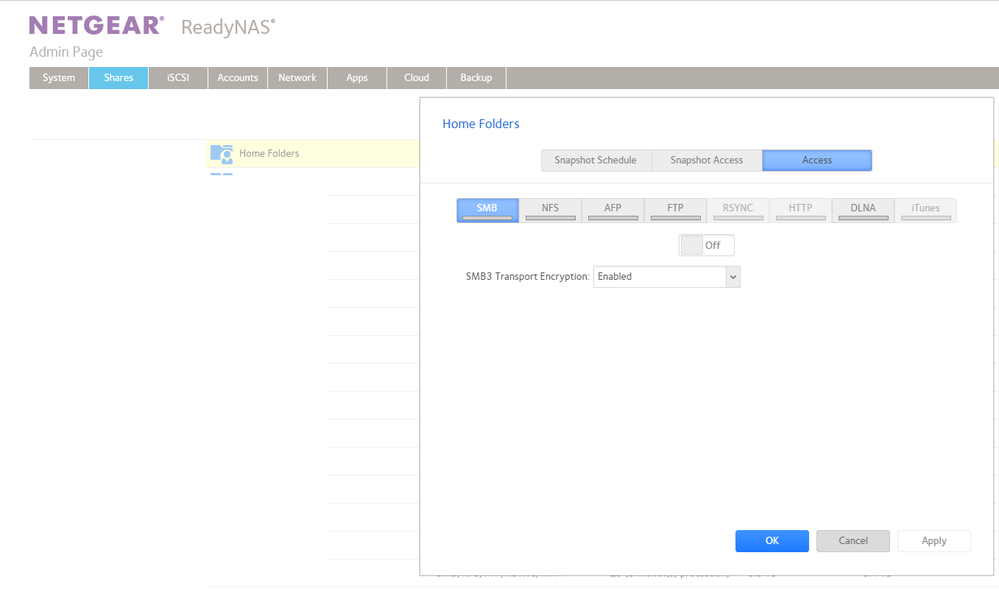999x589 pixels.
Task: Select the Home Folders row label
Action: [269, 154]
